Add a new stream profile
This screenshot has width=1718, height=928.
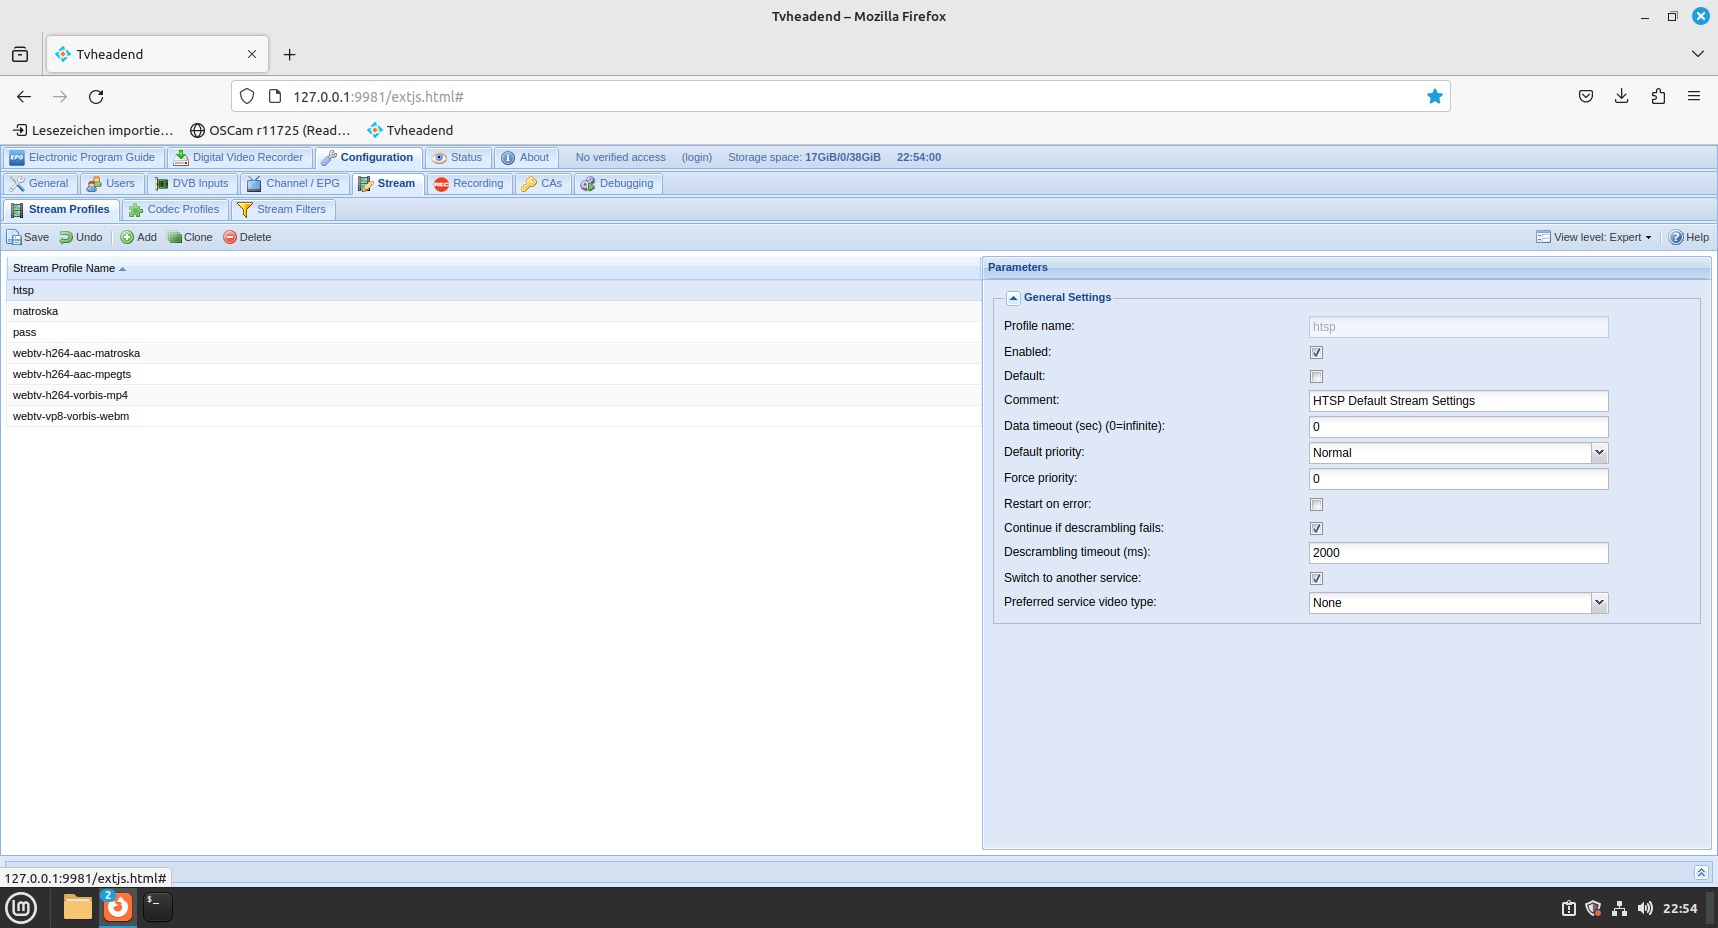tap(139, 238)
